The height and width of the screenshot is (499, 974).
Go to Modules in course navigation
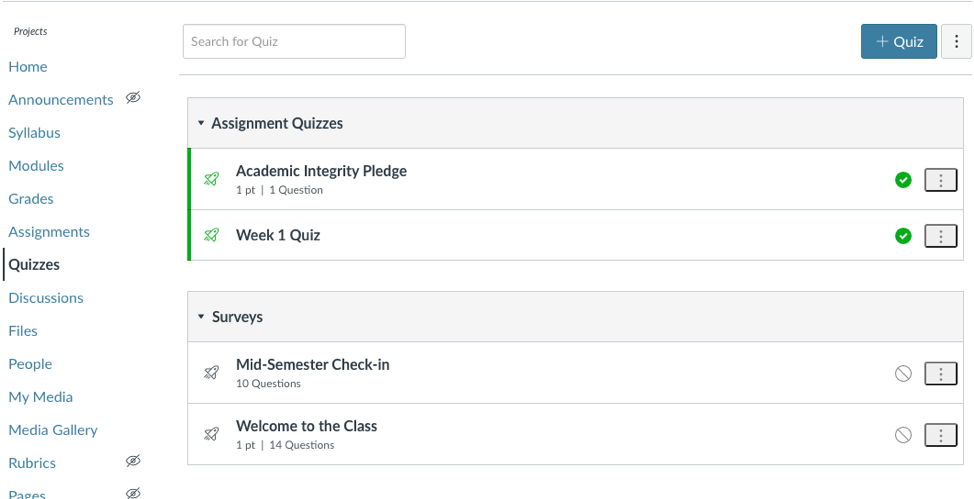pyautogui.click(x=36, y=166)
